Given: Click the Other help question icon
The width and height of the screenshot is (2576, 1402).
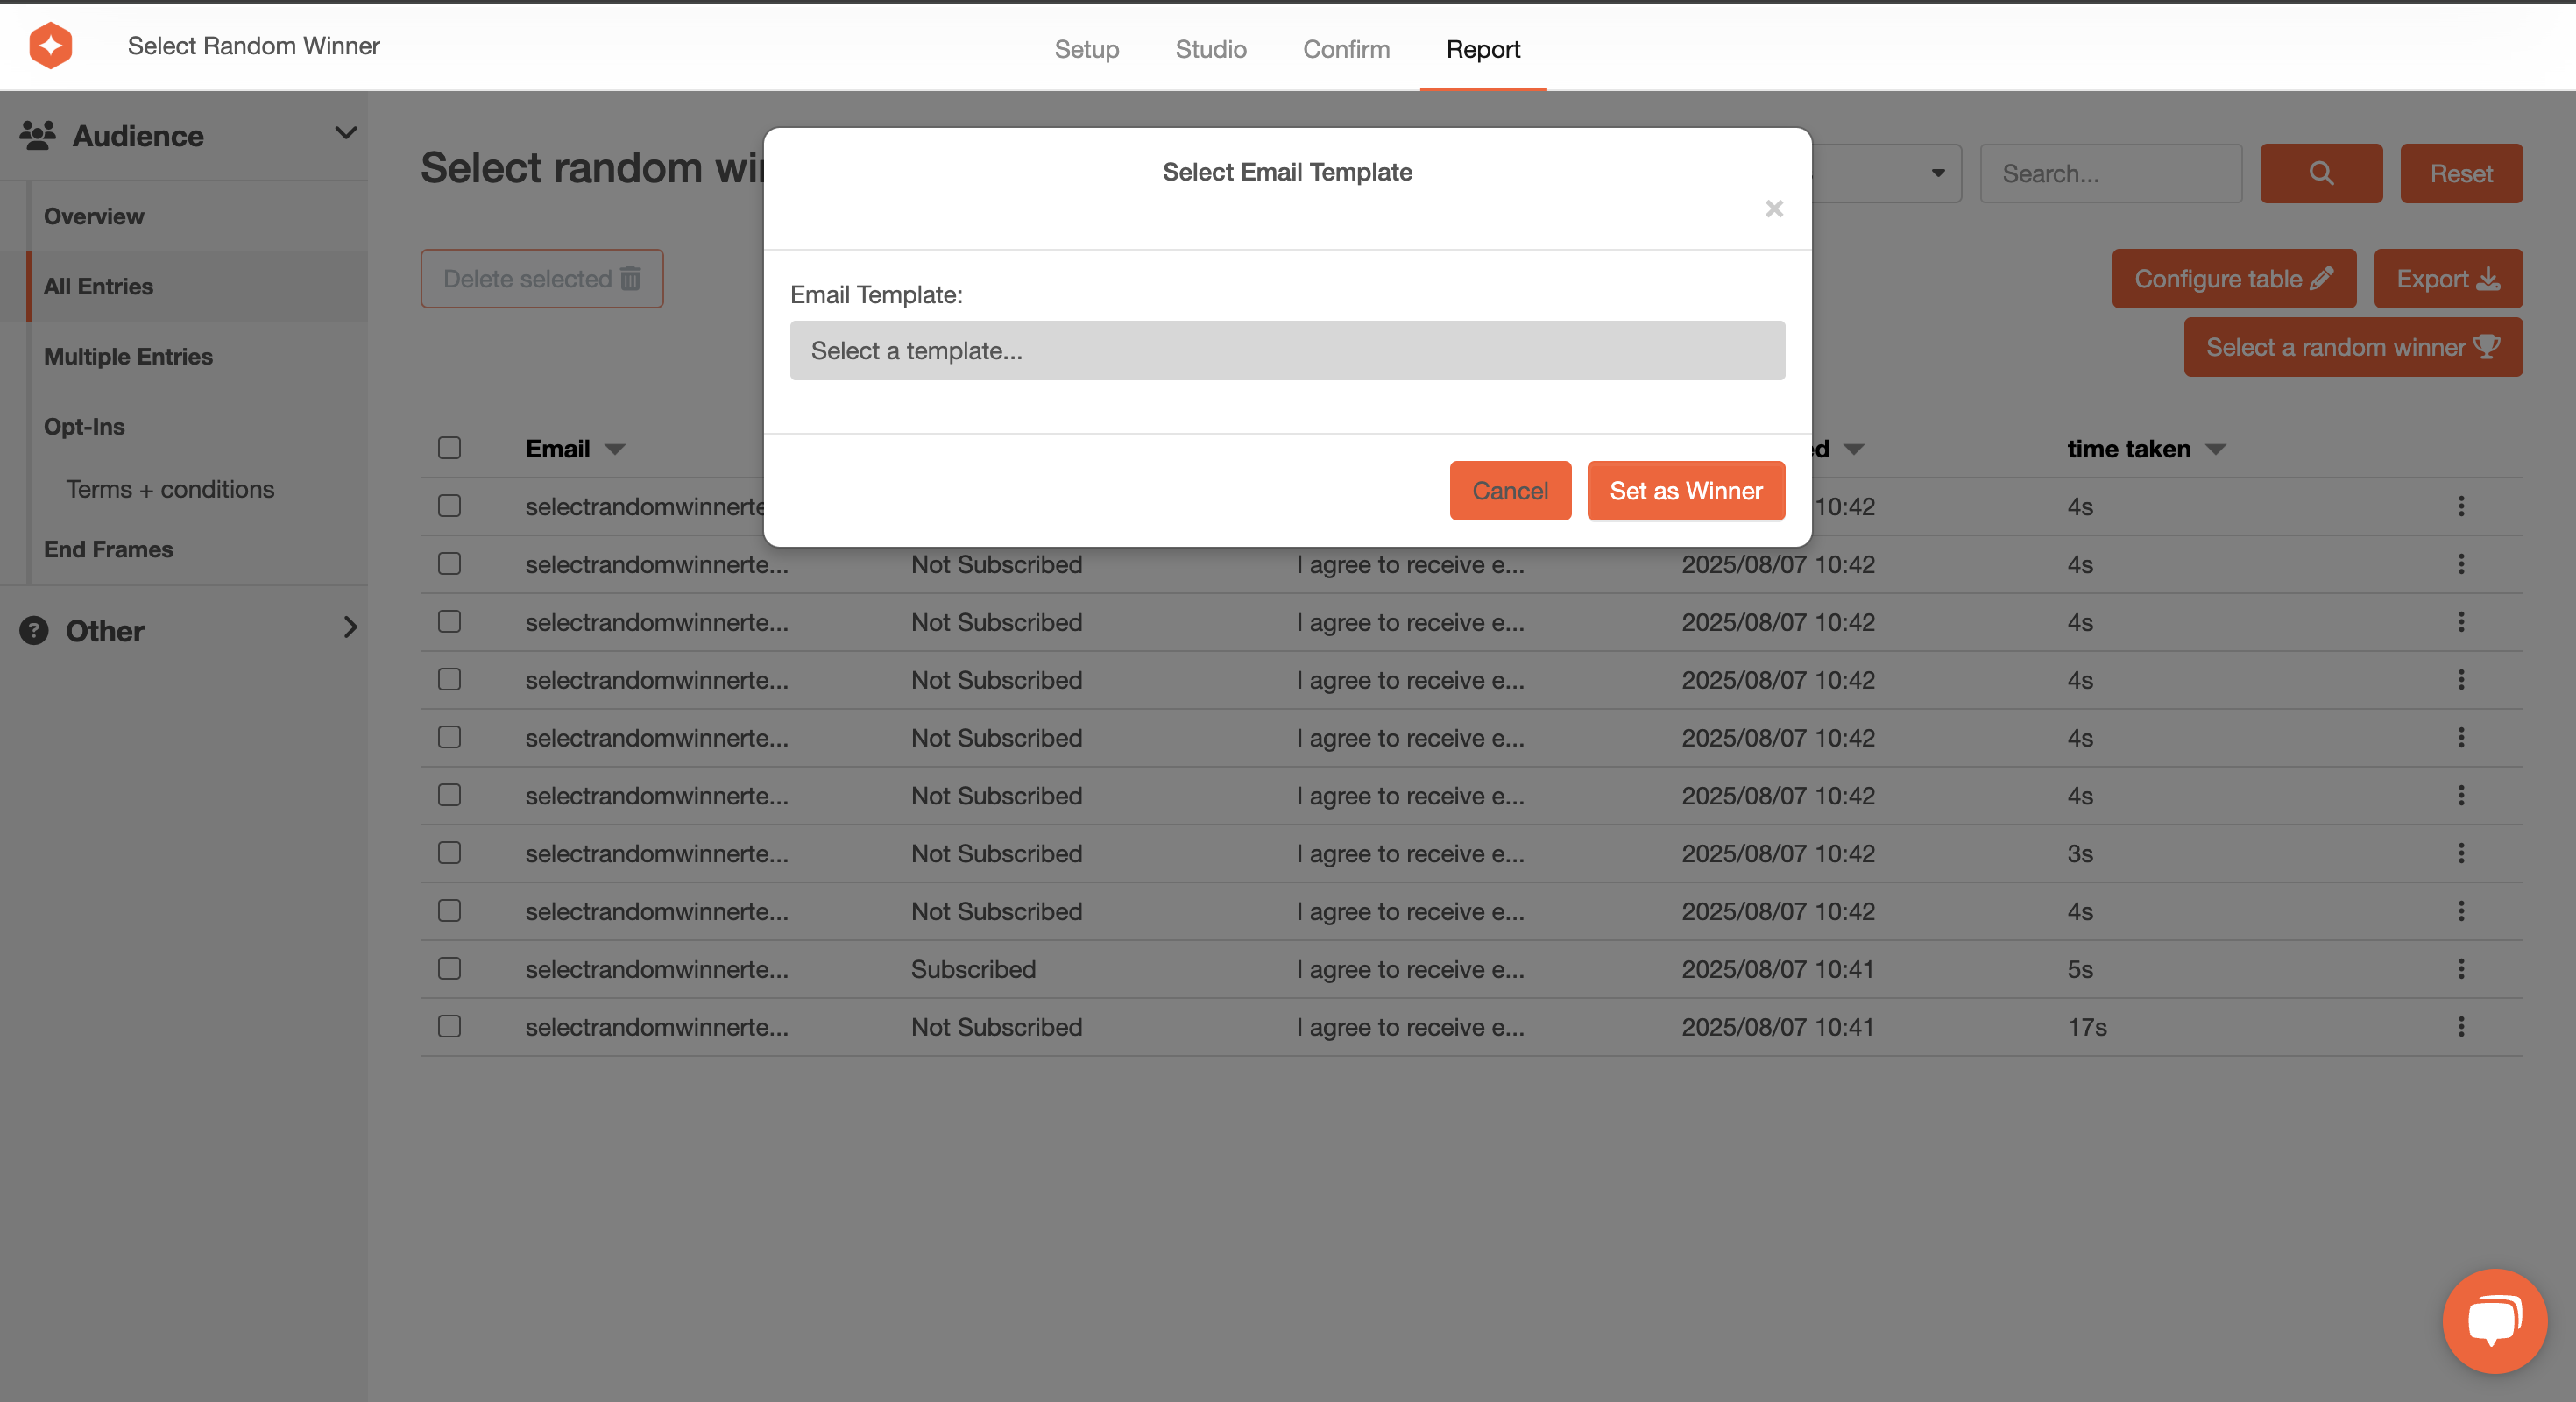Looking at the screenshot, I should [34, 631].
